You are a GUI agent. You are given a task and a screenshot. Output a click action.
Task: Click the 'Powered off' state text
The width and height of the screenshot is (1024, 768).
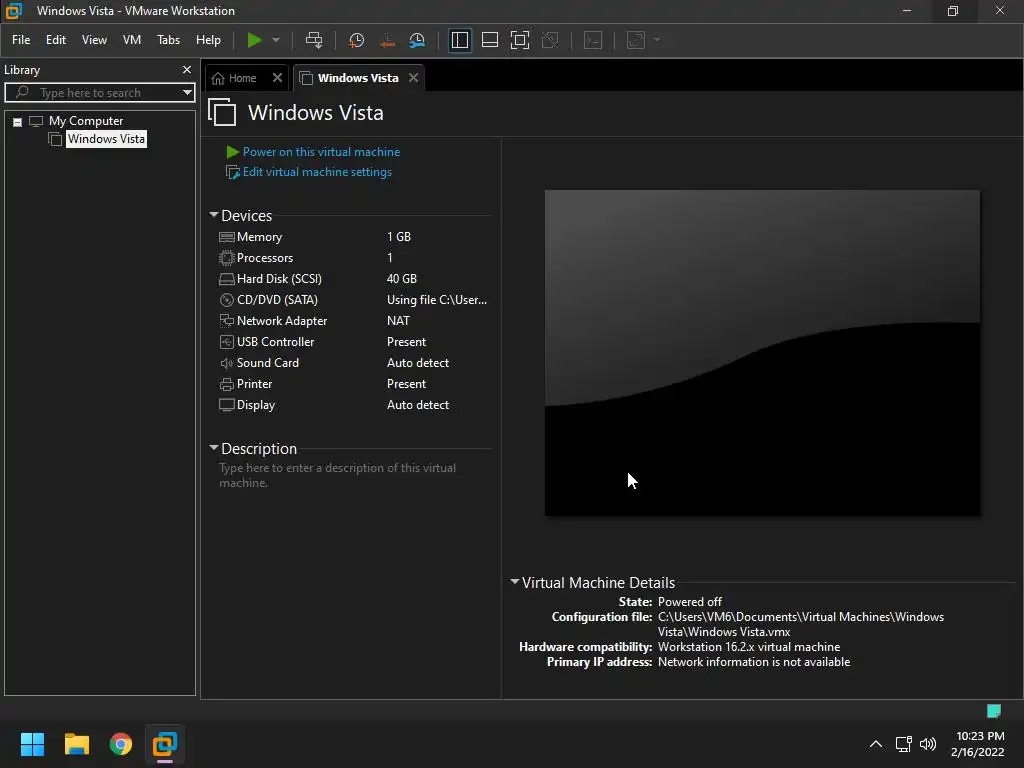click(x=690, y=601)
